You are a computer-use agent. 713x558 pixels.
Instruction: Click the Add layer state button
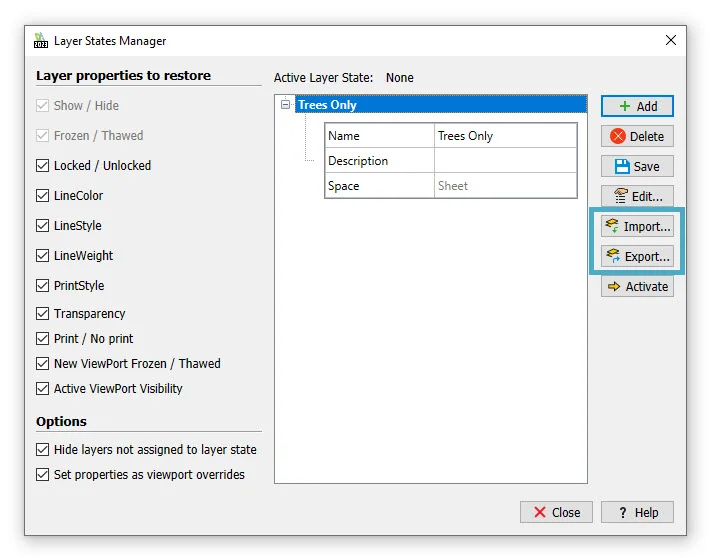637,106
